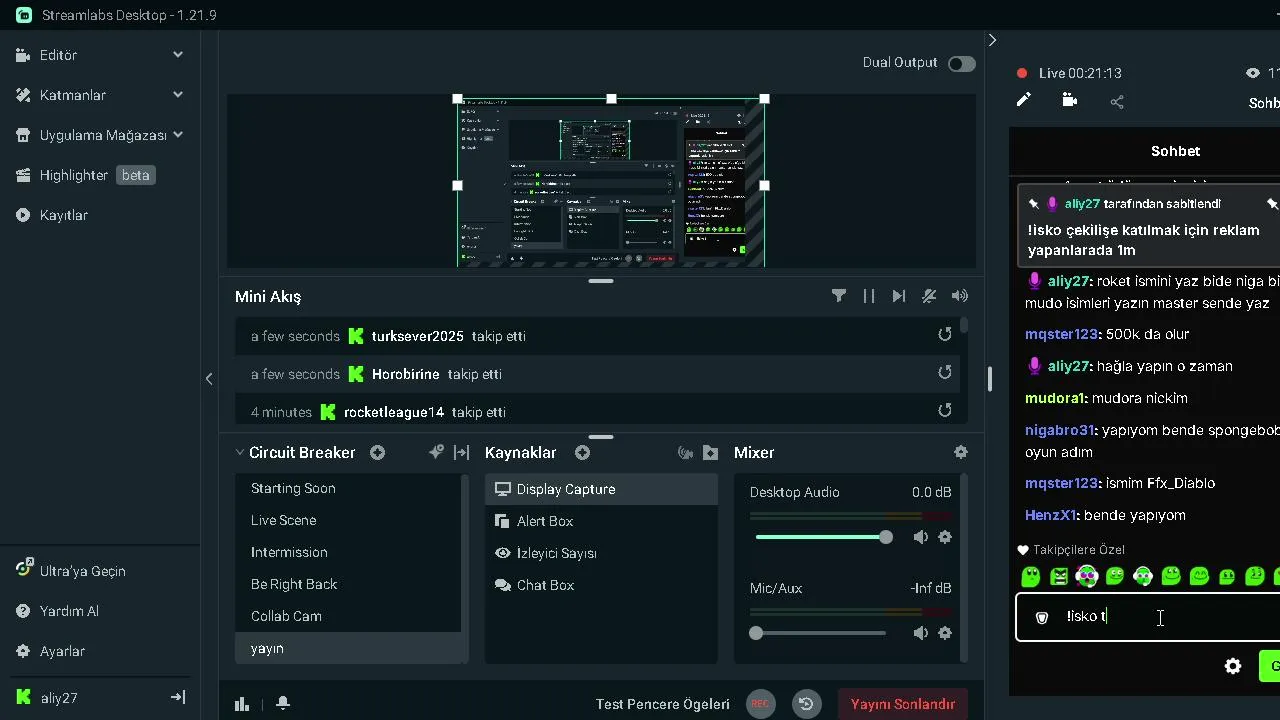Viewport: 1280px width, 720px height.
Task: Filter Mini Akış events
Action: 839,296
